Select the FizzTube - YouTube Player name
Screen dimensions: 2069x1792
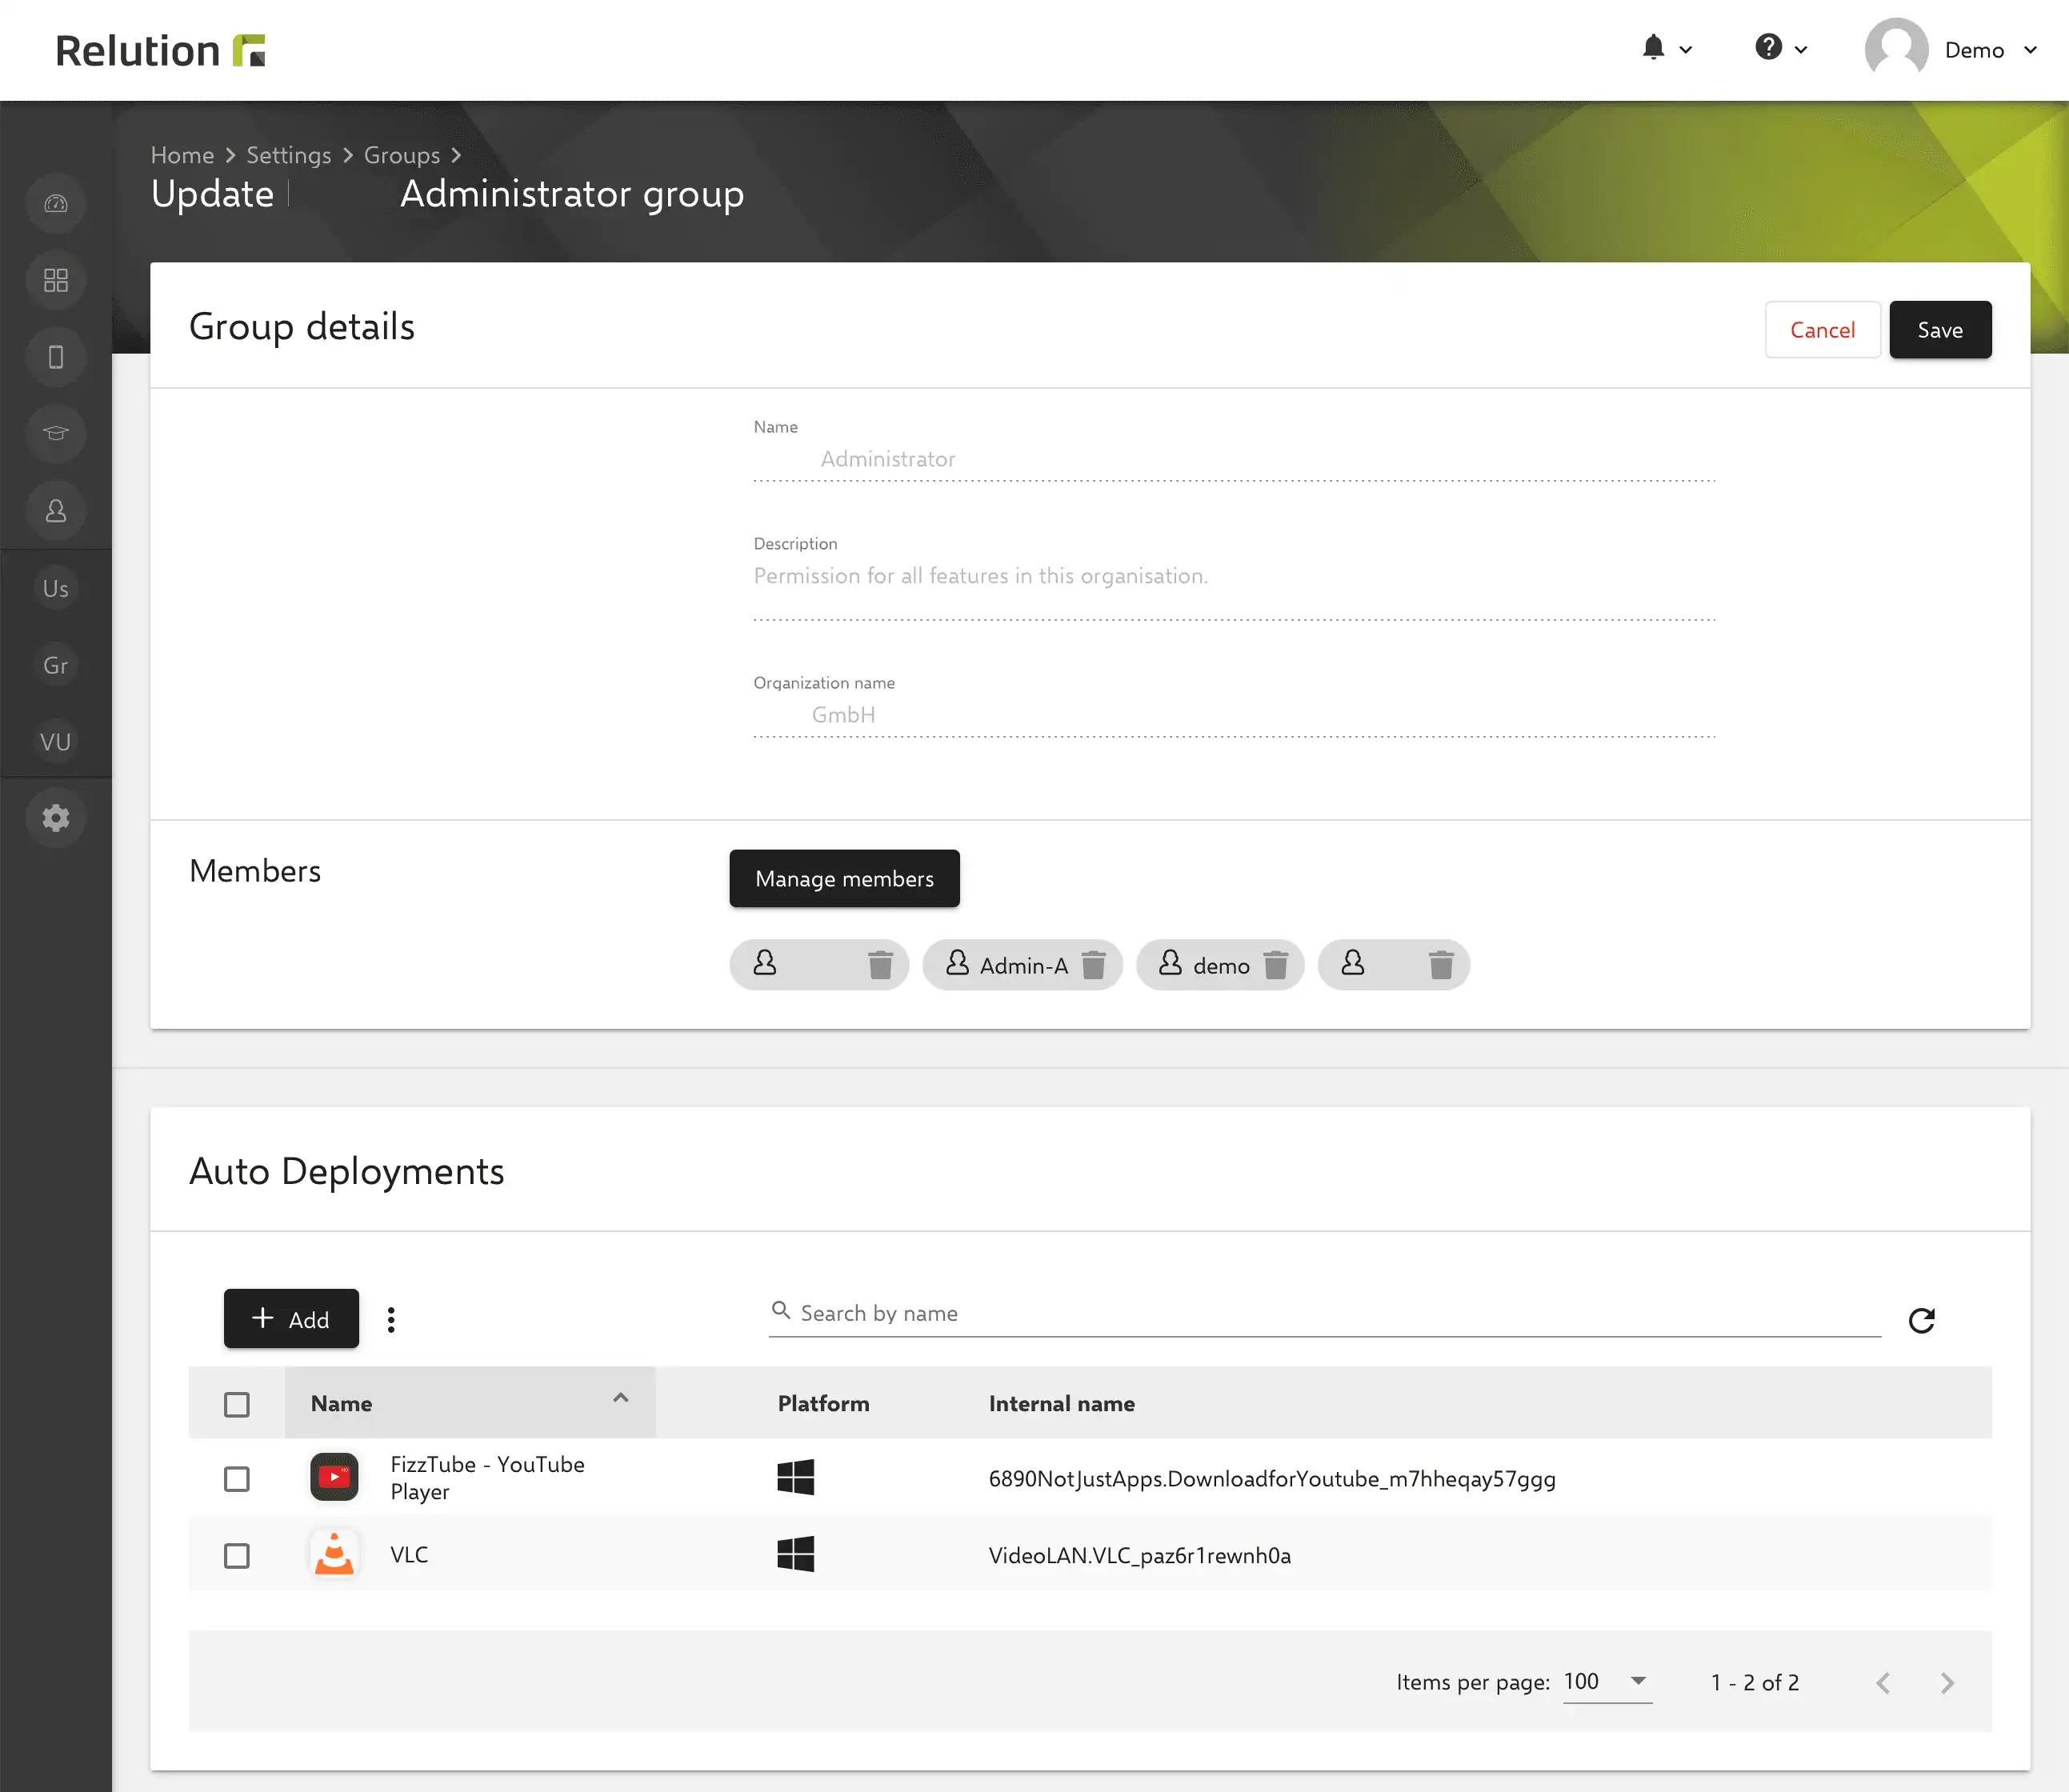[488, 1478]
